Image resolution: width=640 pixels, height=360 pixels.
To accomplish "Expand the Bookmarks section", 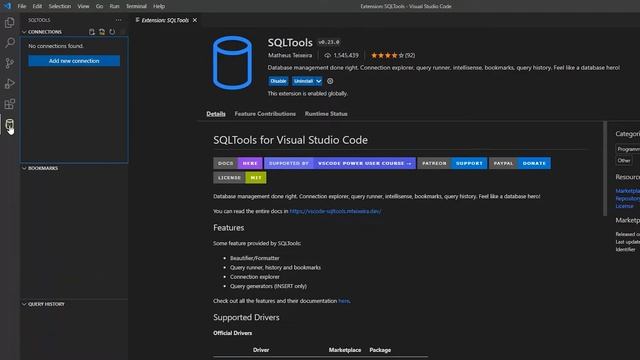I will point(24,168).
